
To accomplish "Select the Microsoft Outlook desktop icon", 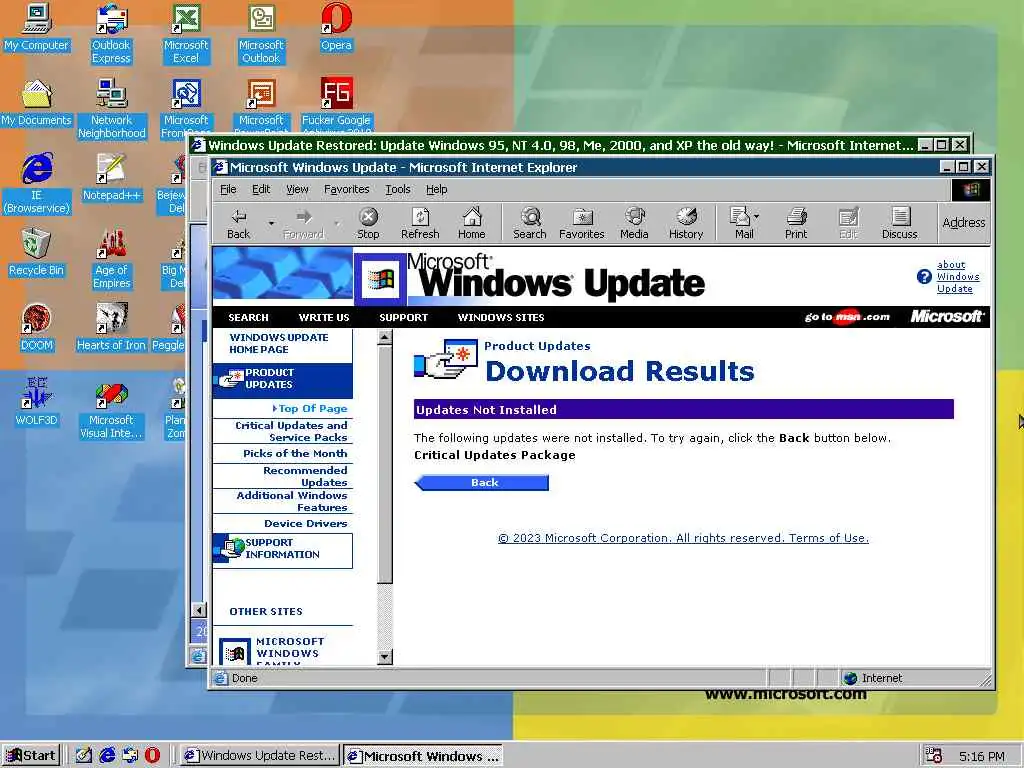I will click(x=261, y=34).
